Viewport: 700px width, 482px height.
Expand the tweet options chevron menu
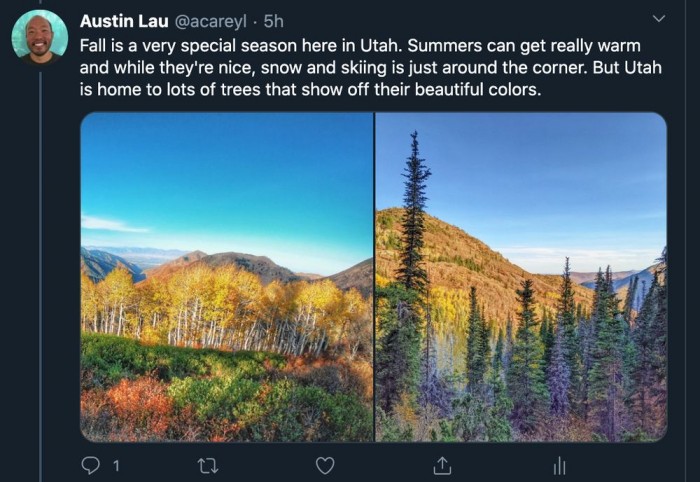point(658,19)
